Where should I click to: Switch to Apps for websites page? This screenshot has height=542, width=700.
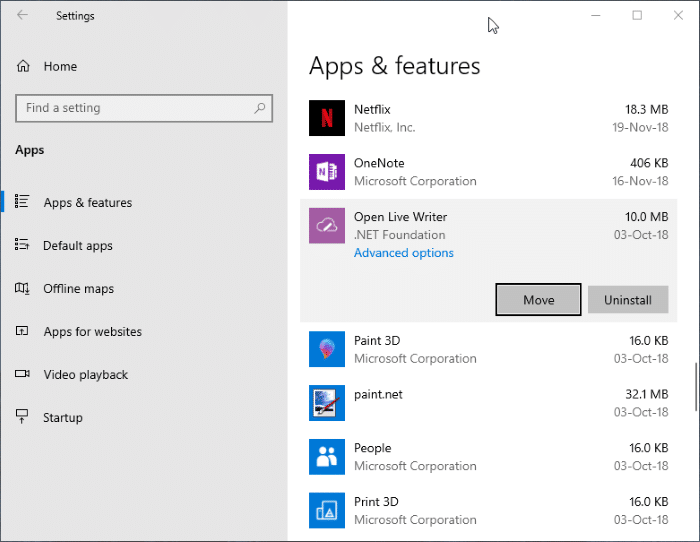pos(92,332)
